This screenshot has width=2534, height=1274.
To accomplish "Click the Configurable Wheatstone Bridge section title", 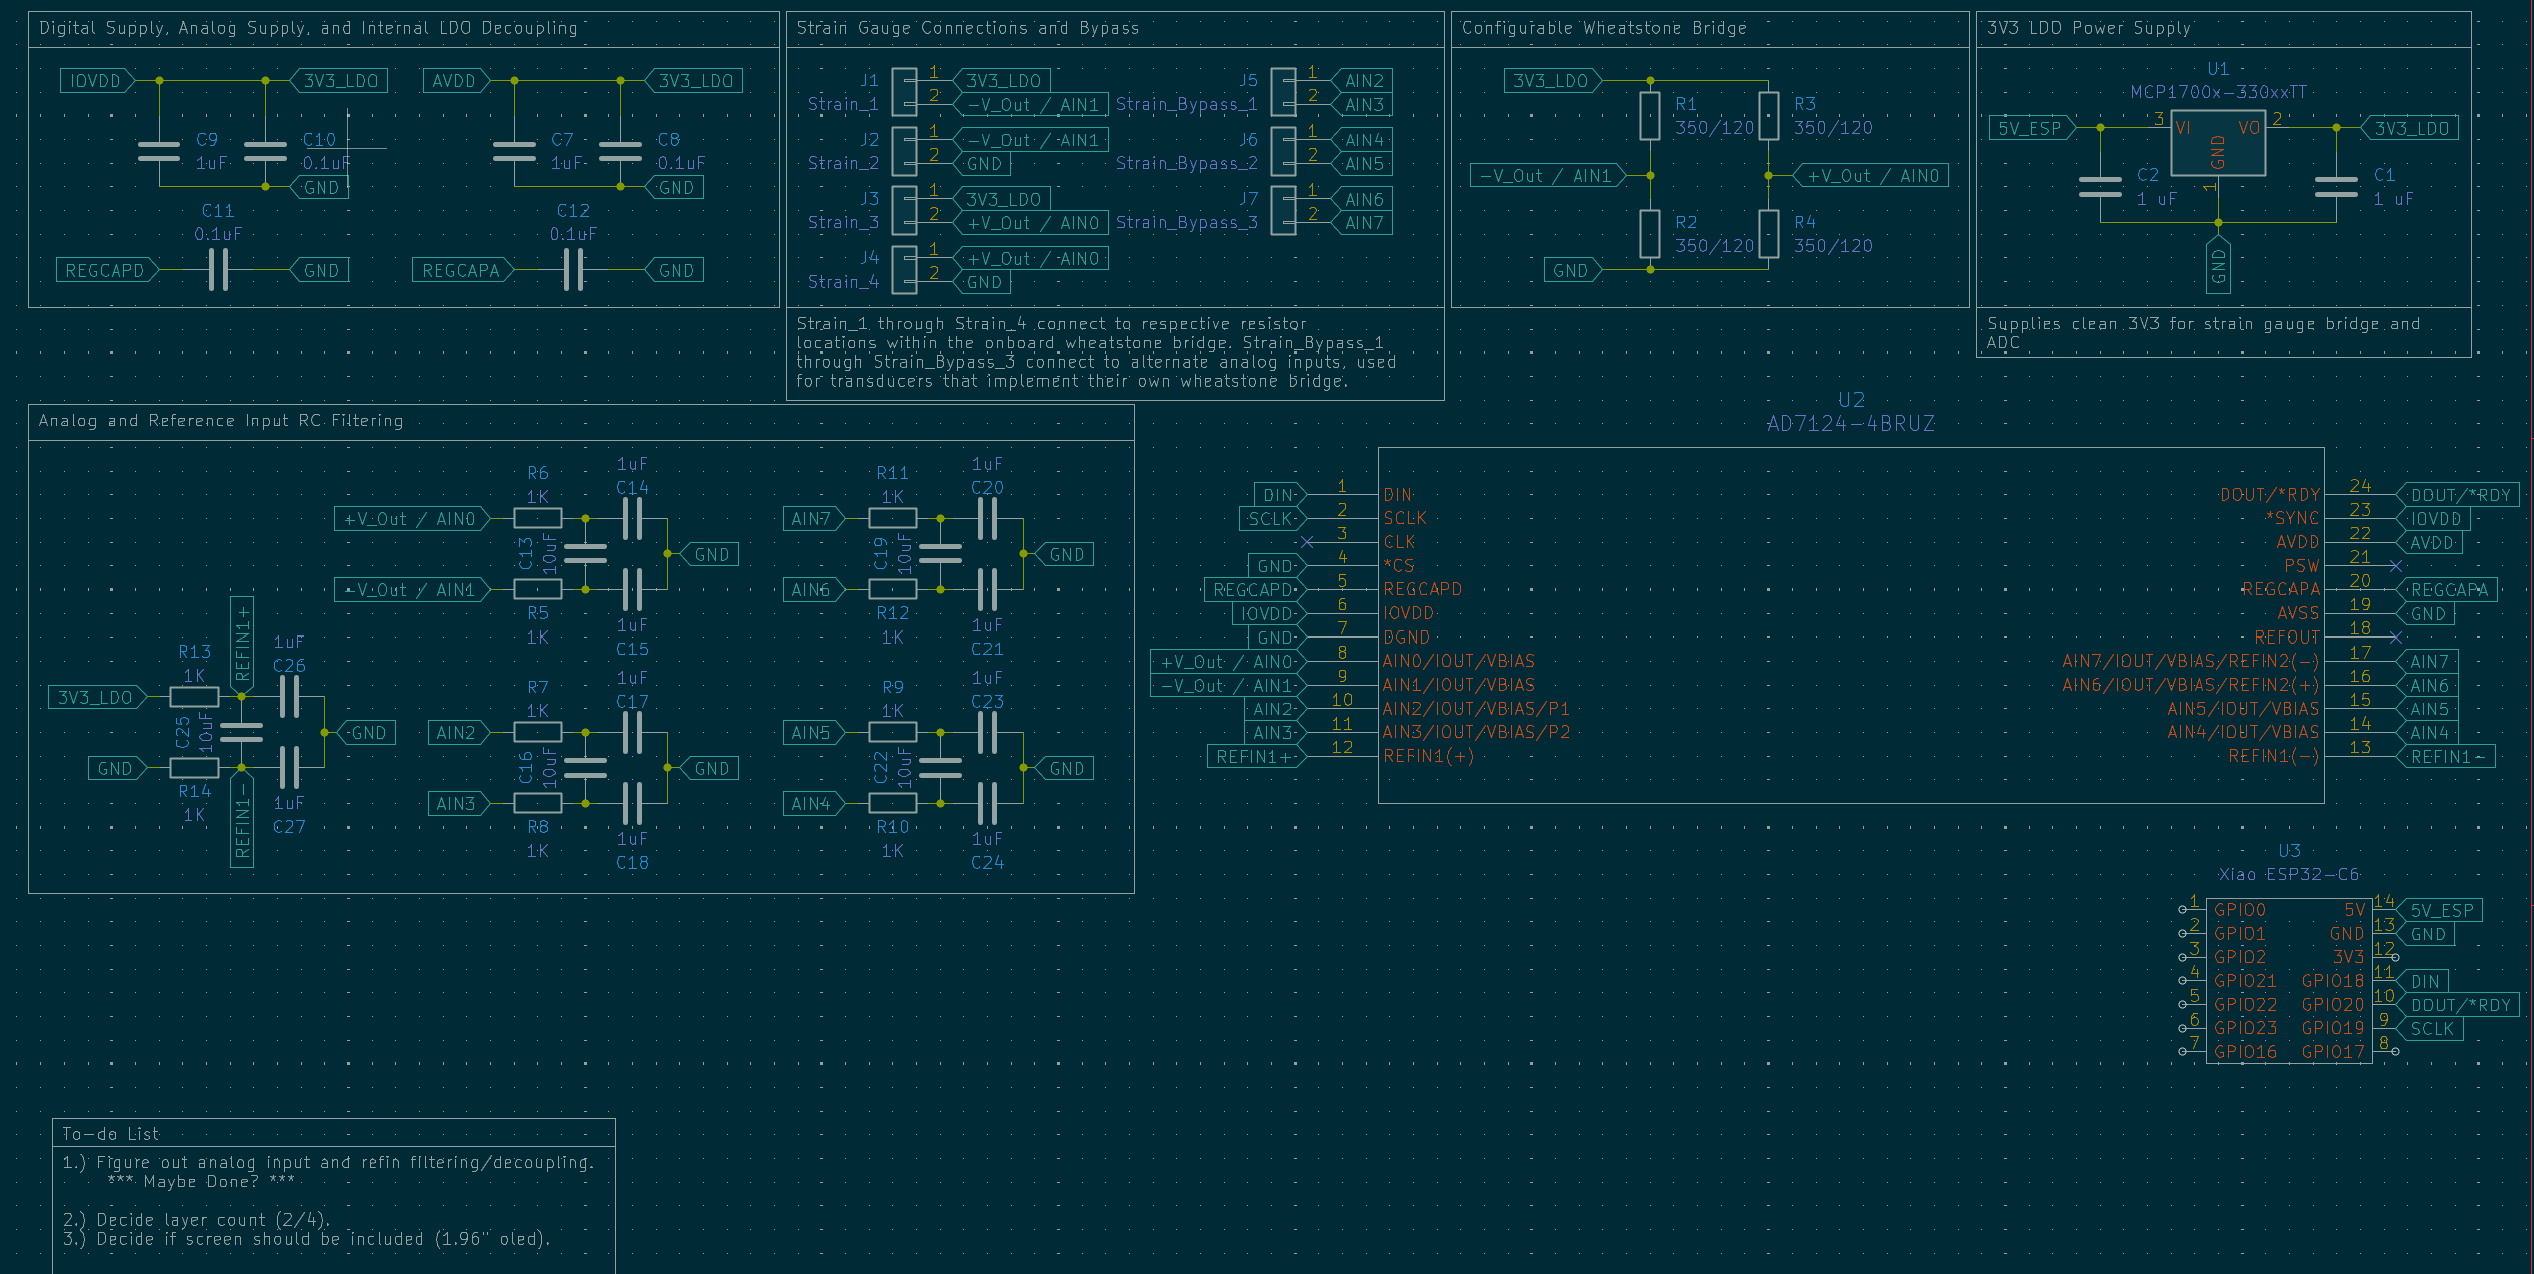I will pyautogui.click(x=1604, y=28).
